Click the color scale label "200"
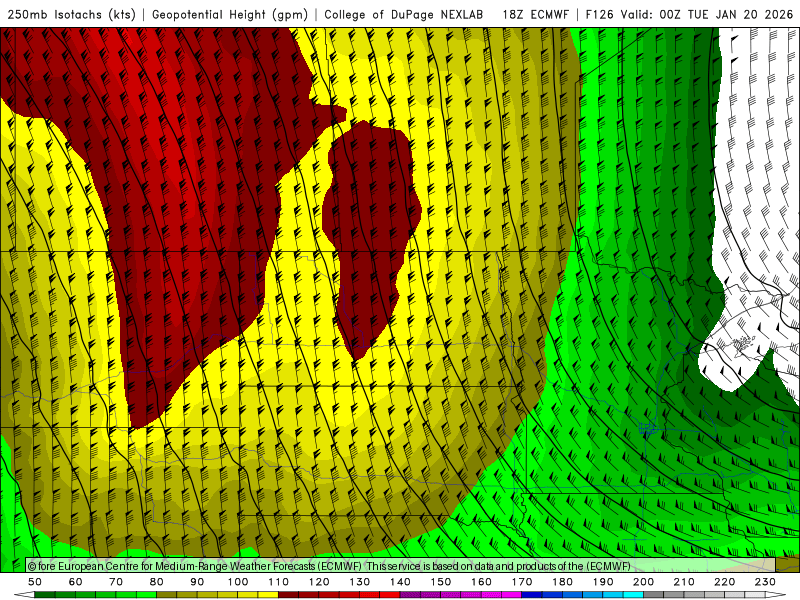The image size is (800, 600). pos(643,582)
